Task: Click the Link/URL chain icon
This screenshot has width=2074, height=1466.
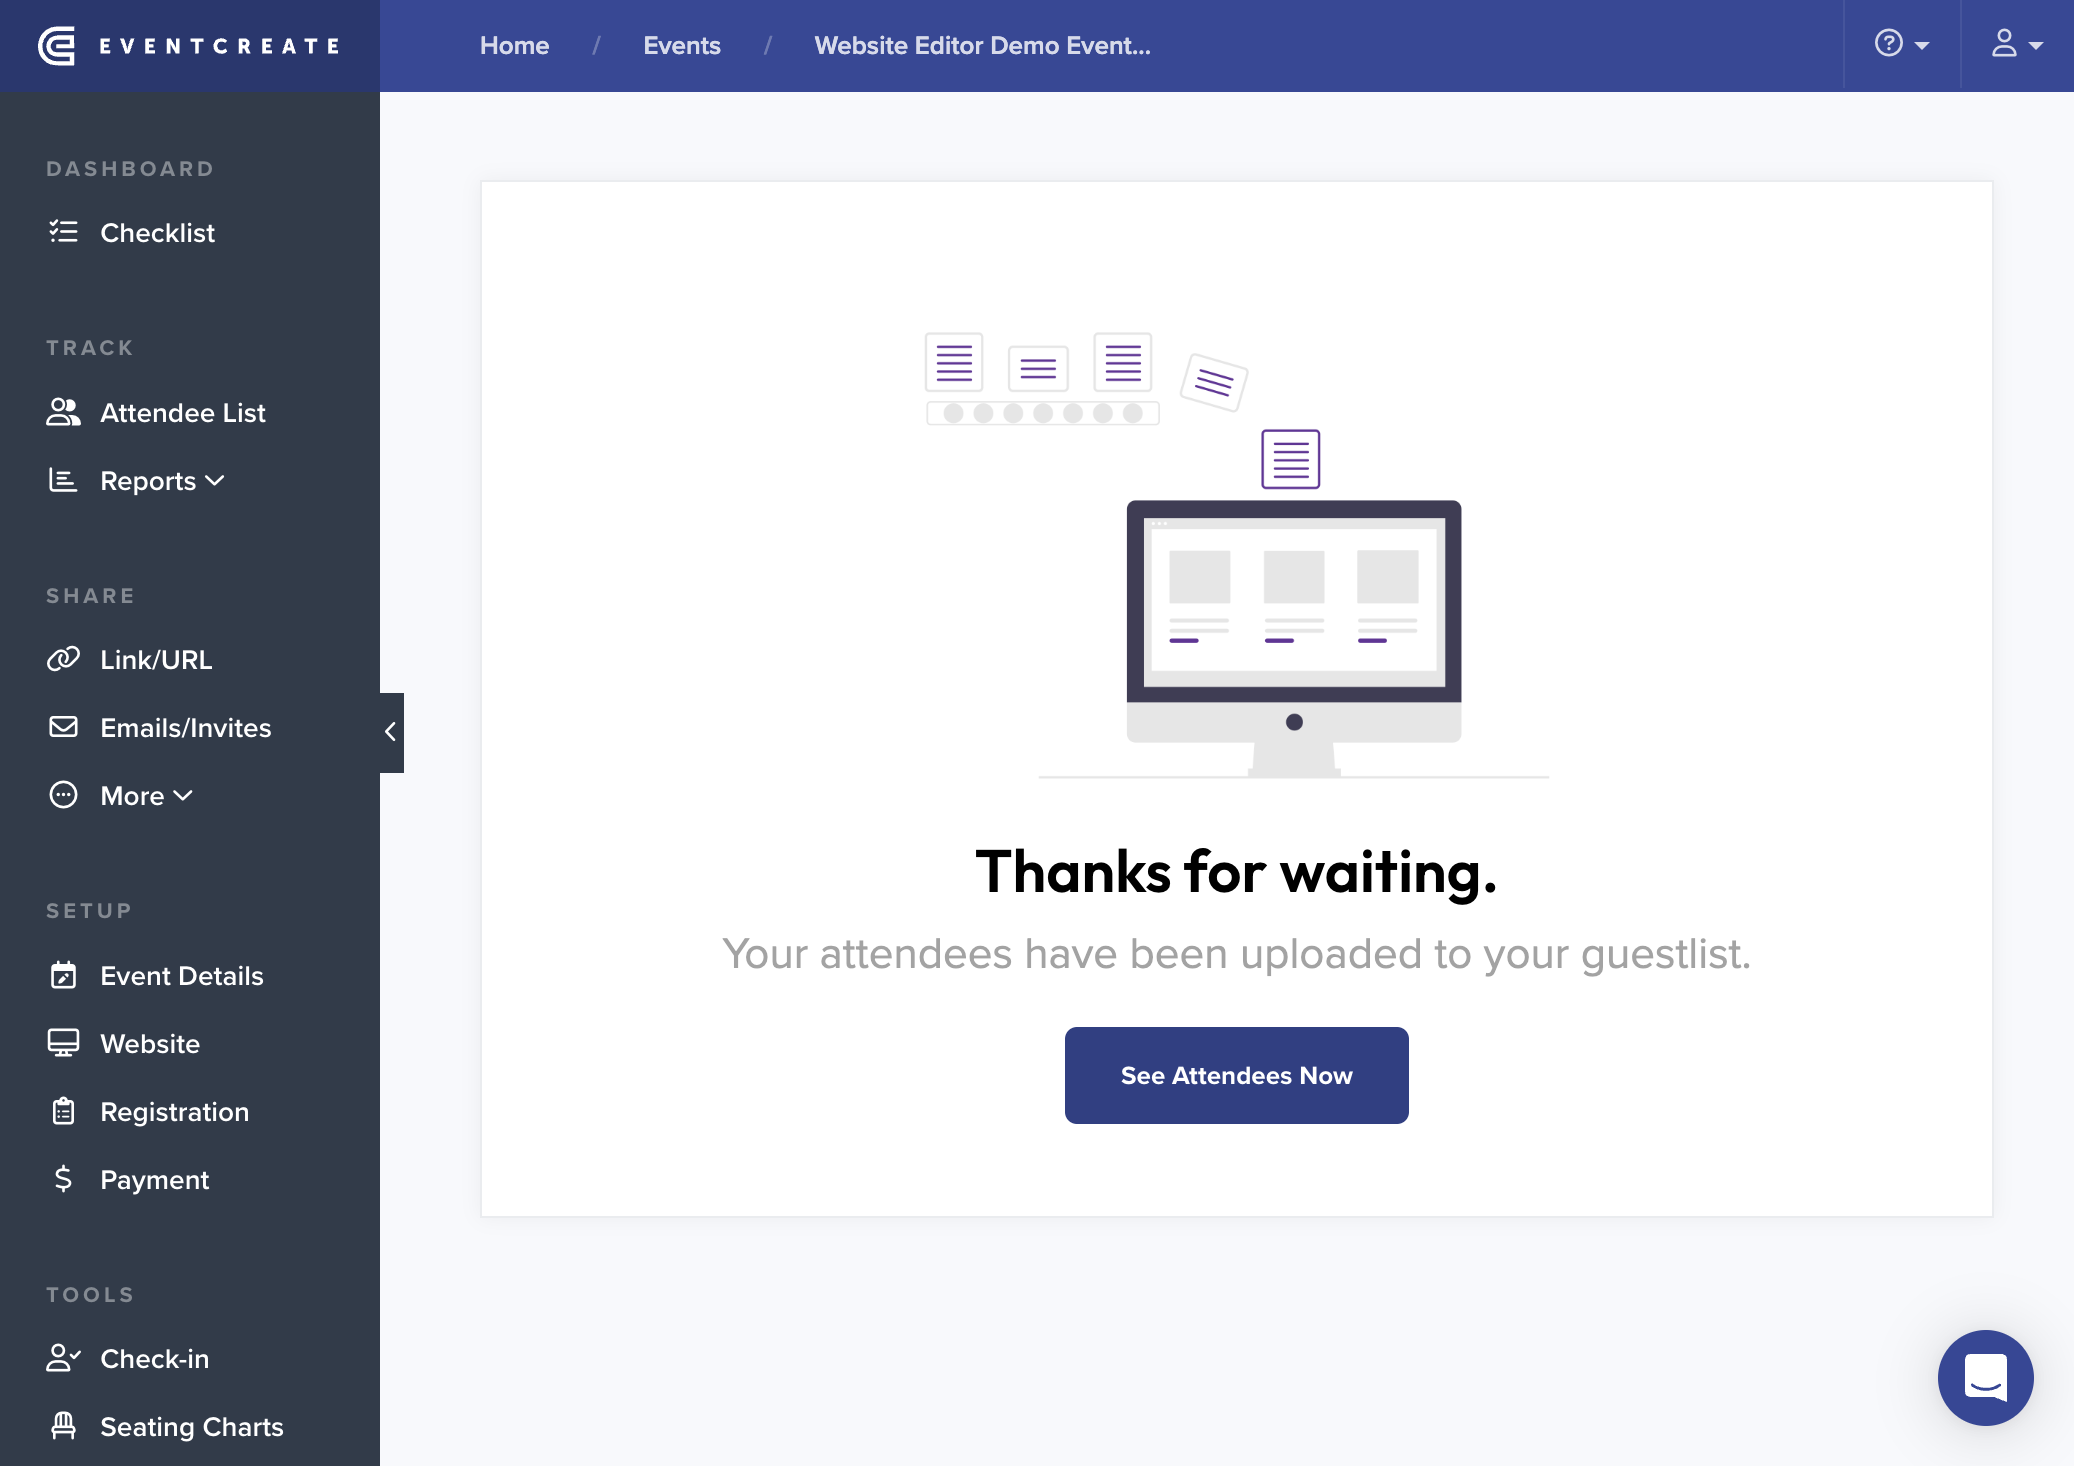Action: [x=63, y=659]
